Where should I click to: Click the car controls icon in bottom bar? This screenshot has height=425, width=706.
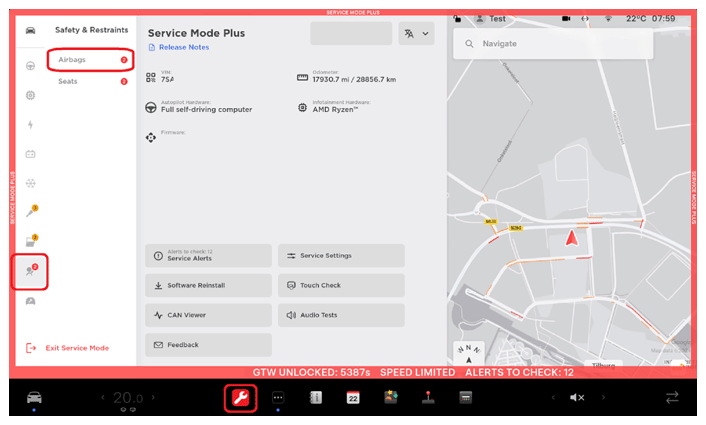point(34,397)
